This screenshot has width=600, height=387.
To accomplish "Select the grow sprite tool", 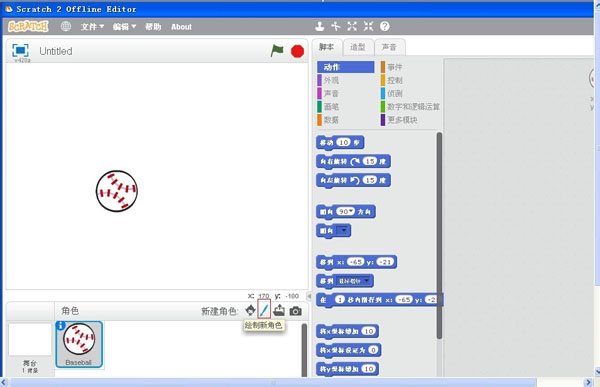I will (x=352, y=26).
